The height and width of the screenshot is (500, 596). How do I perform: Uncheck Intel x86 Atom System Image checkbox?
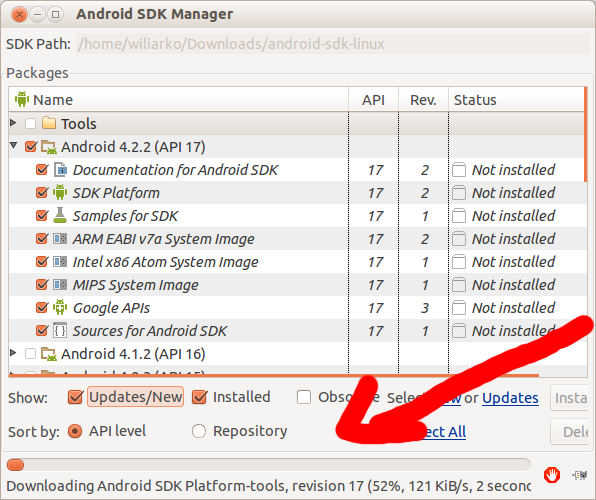click(x=42, y=262)
